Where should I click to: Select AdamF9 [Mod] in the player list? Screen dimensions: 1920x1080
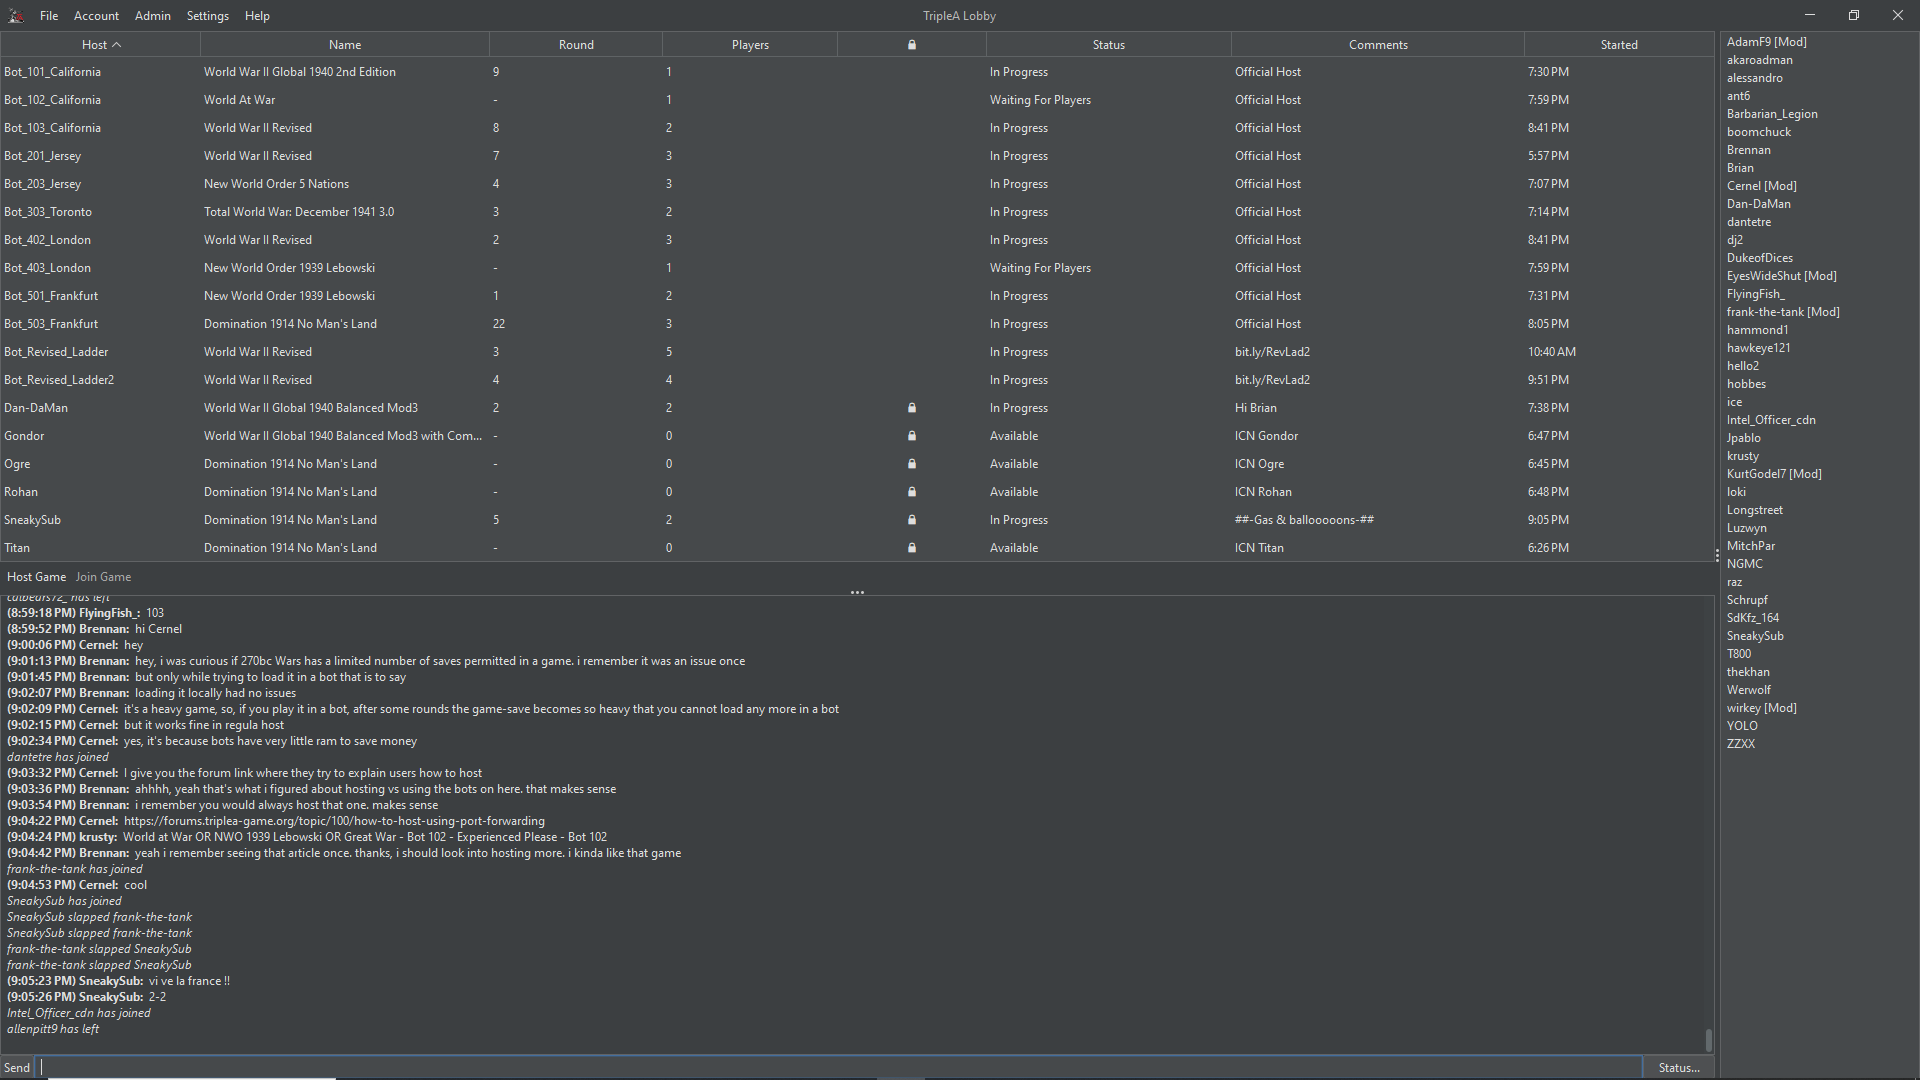point(1766,42)
